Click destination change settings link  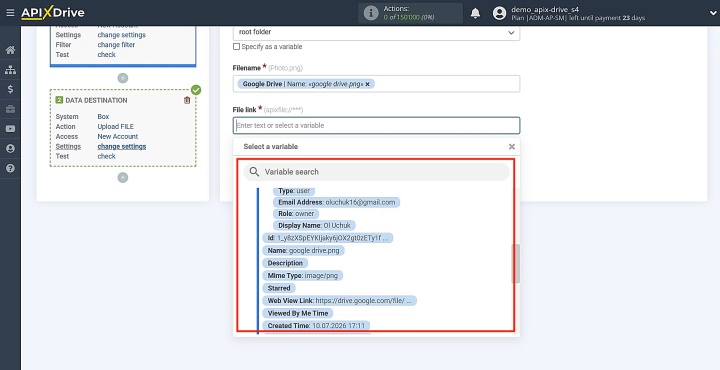pyautogui.click(x=122, y=146)
